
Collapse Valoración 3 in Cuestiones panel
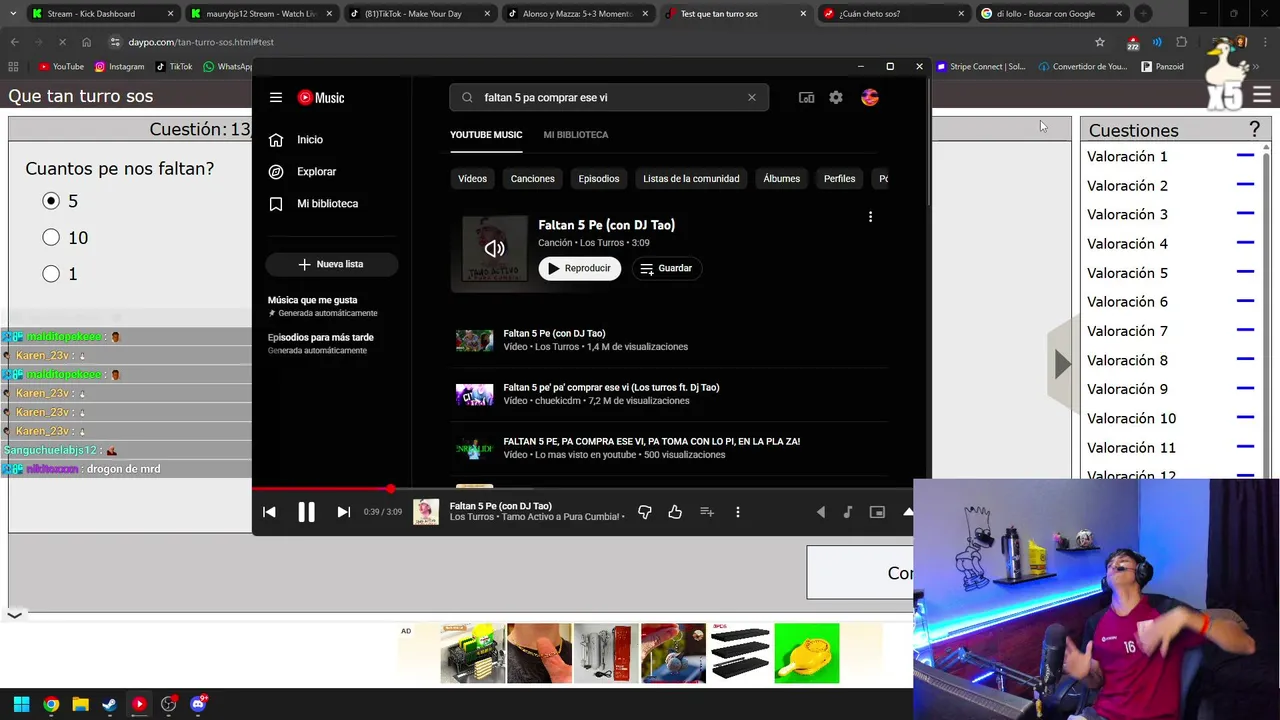(1245, 214)
